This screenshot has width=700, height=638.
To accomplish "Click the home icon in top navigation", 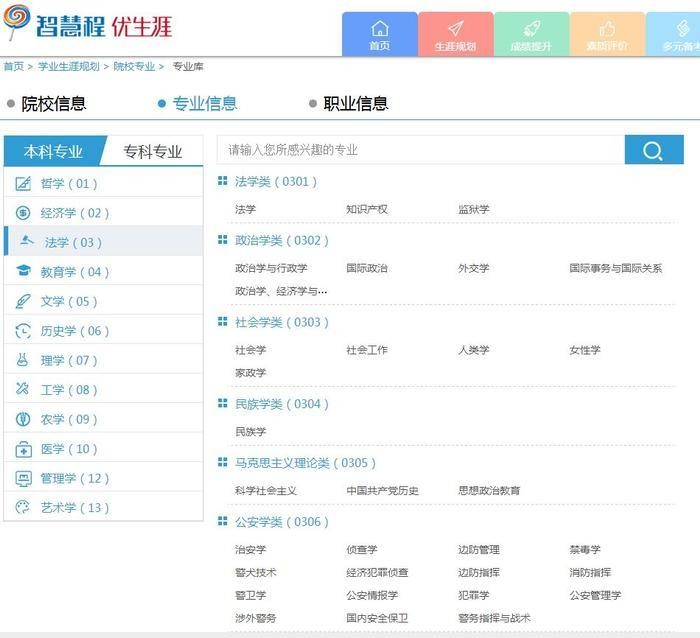I will 379,29.
